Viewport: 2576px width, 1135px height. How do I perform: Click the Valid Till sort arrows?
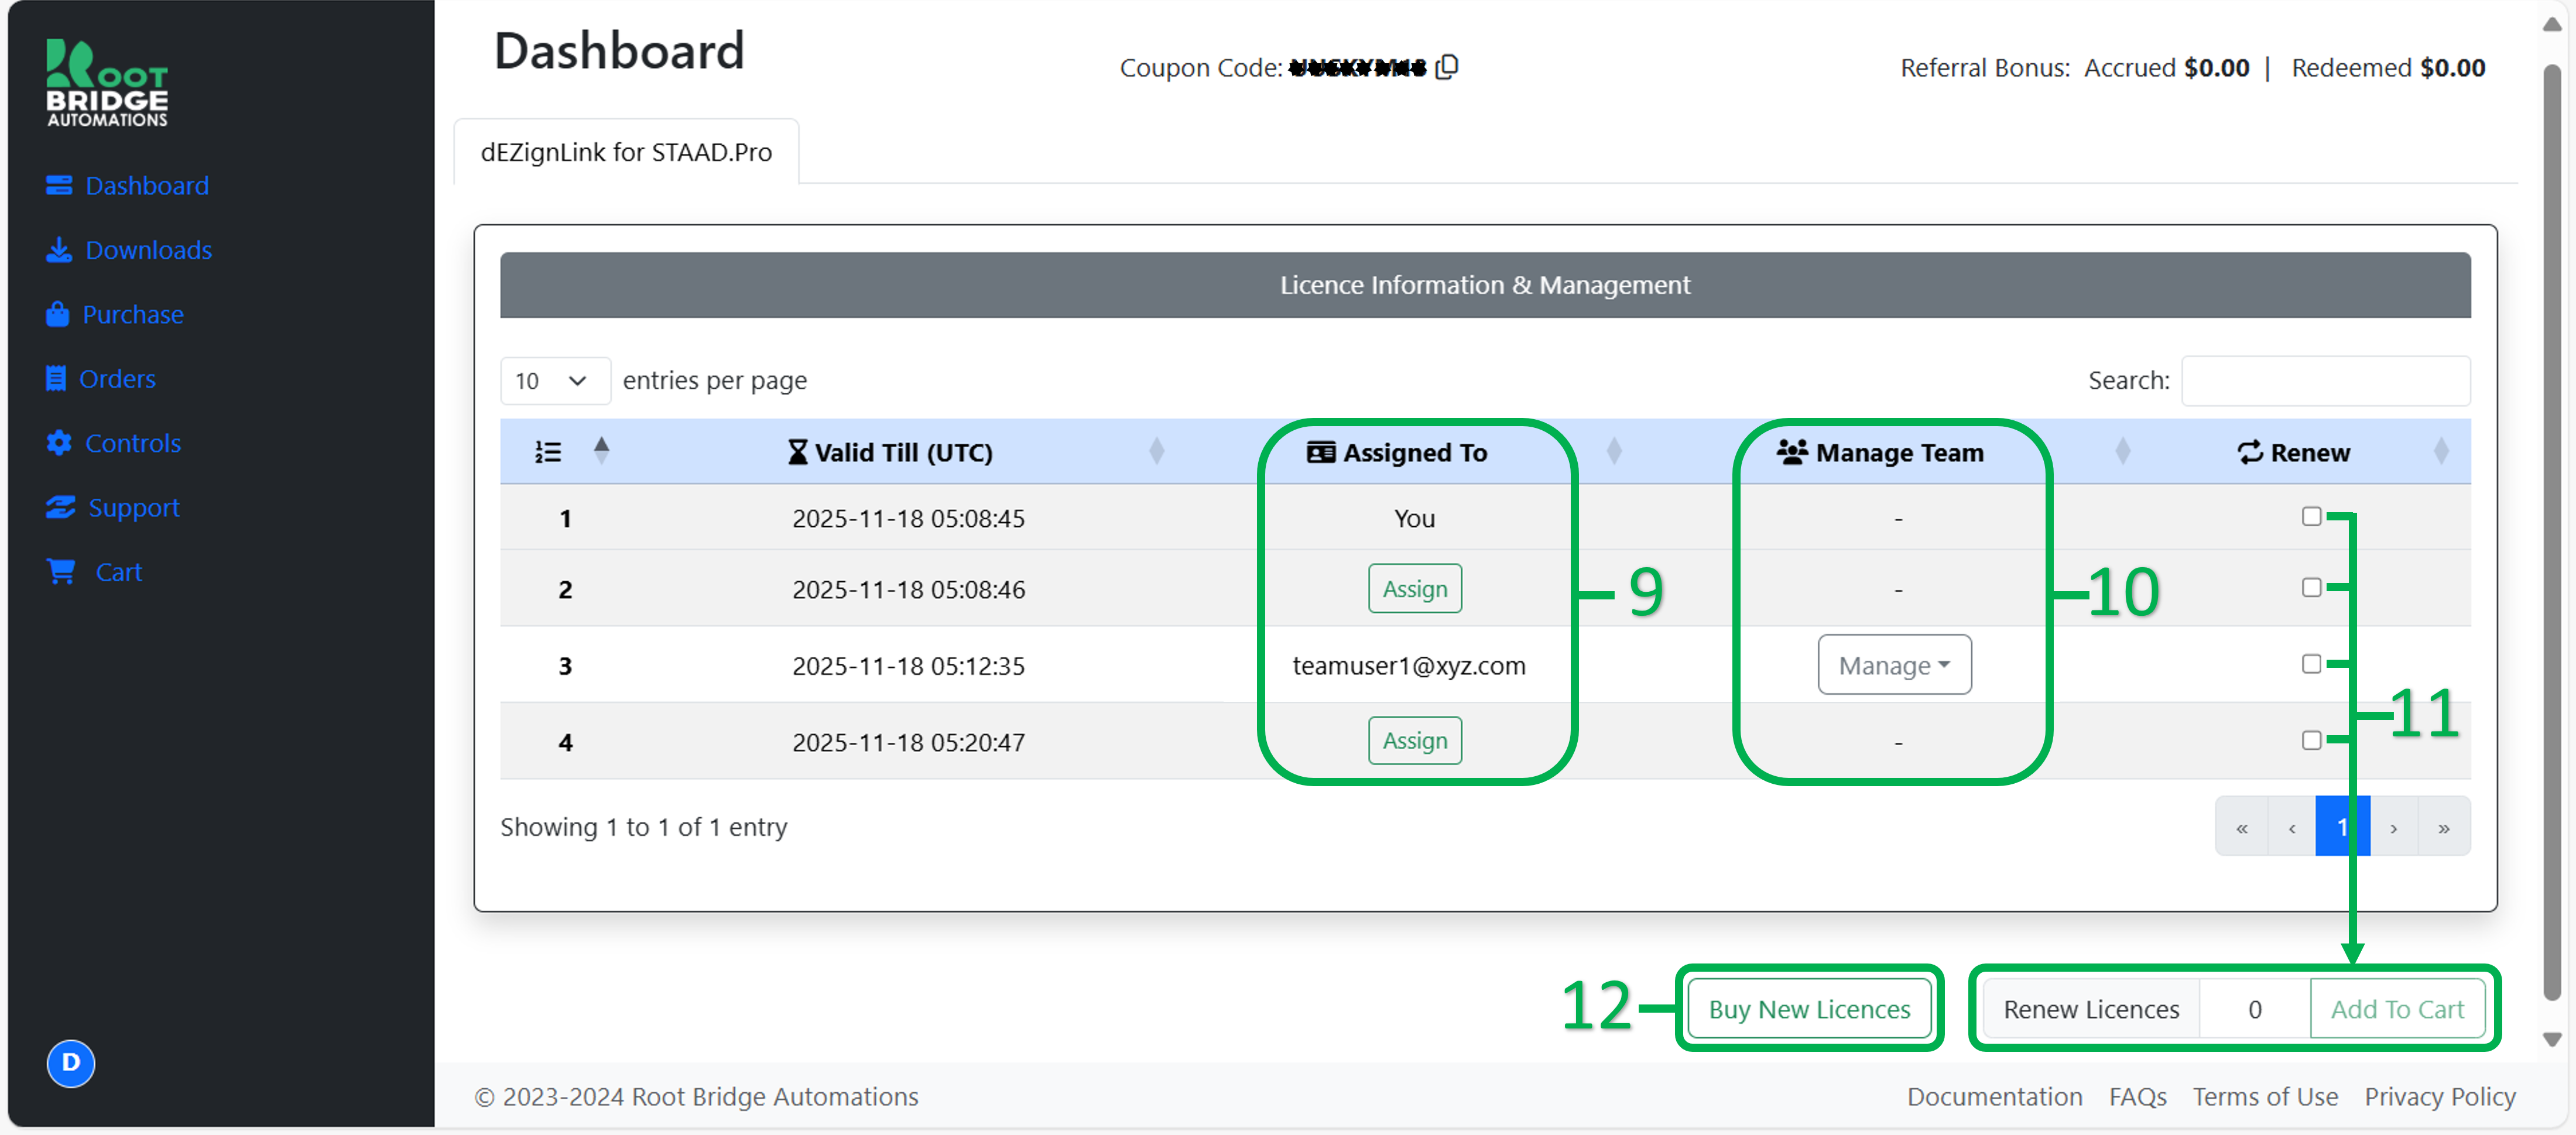[1157, 452]
